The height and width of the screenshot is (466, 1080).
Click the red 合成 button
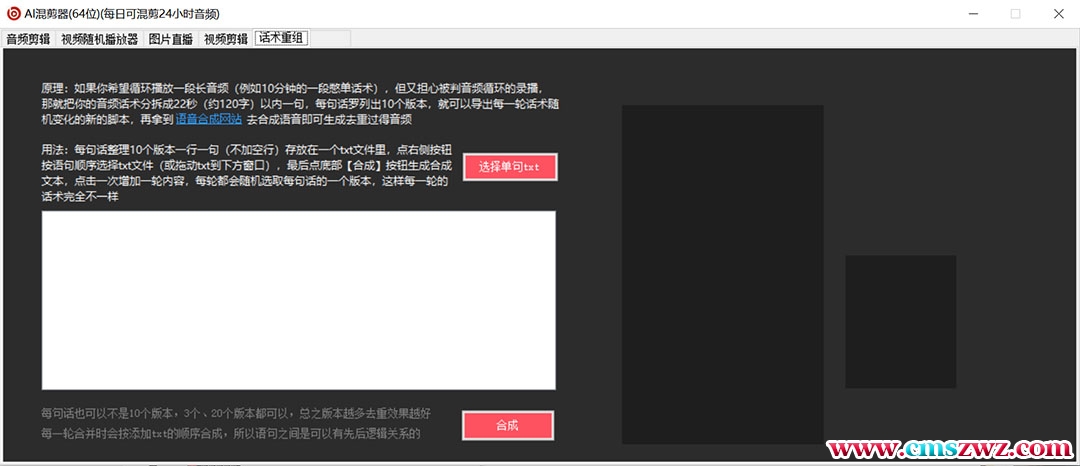(507, 425)
